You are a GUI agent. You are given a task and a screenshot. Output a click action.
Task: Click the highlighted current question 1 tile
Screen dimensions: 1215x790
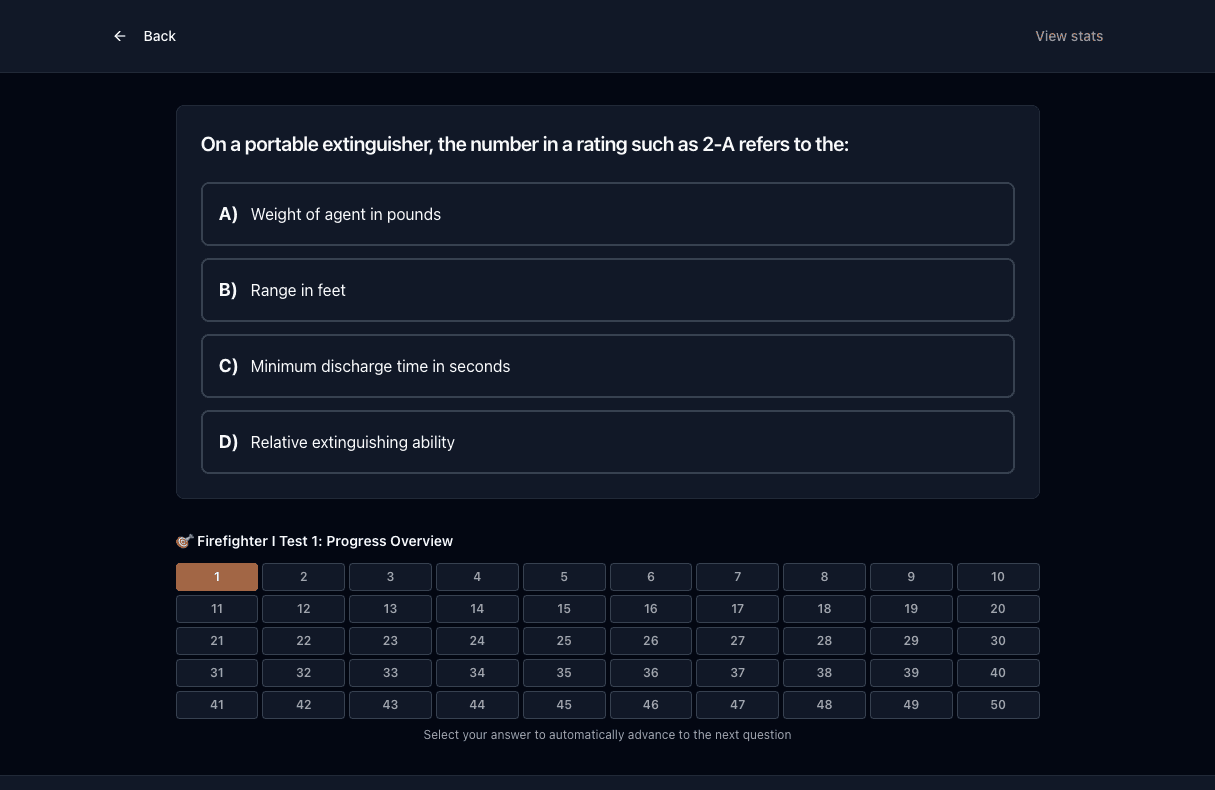tap(217, 577)
